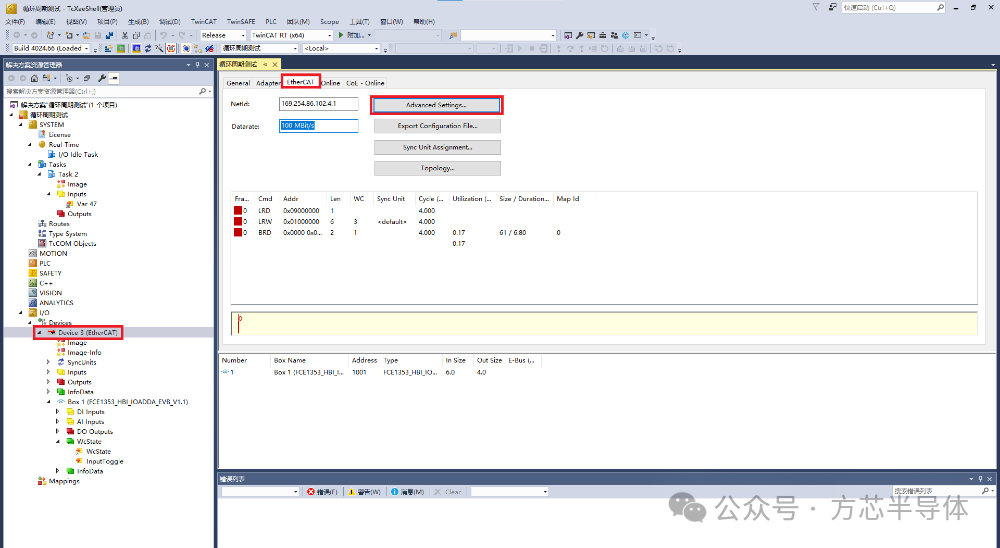Select the InputToggle variable
The image size is (1000, 548).
click(105, 461)
